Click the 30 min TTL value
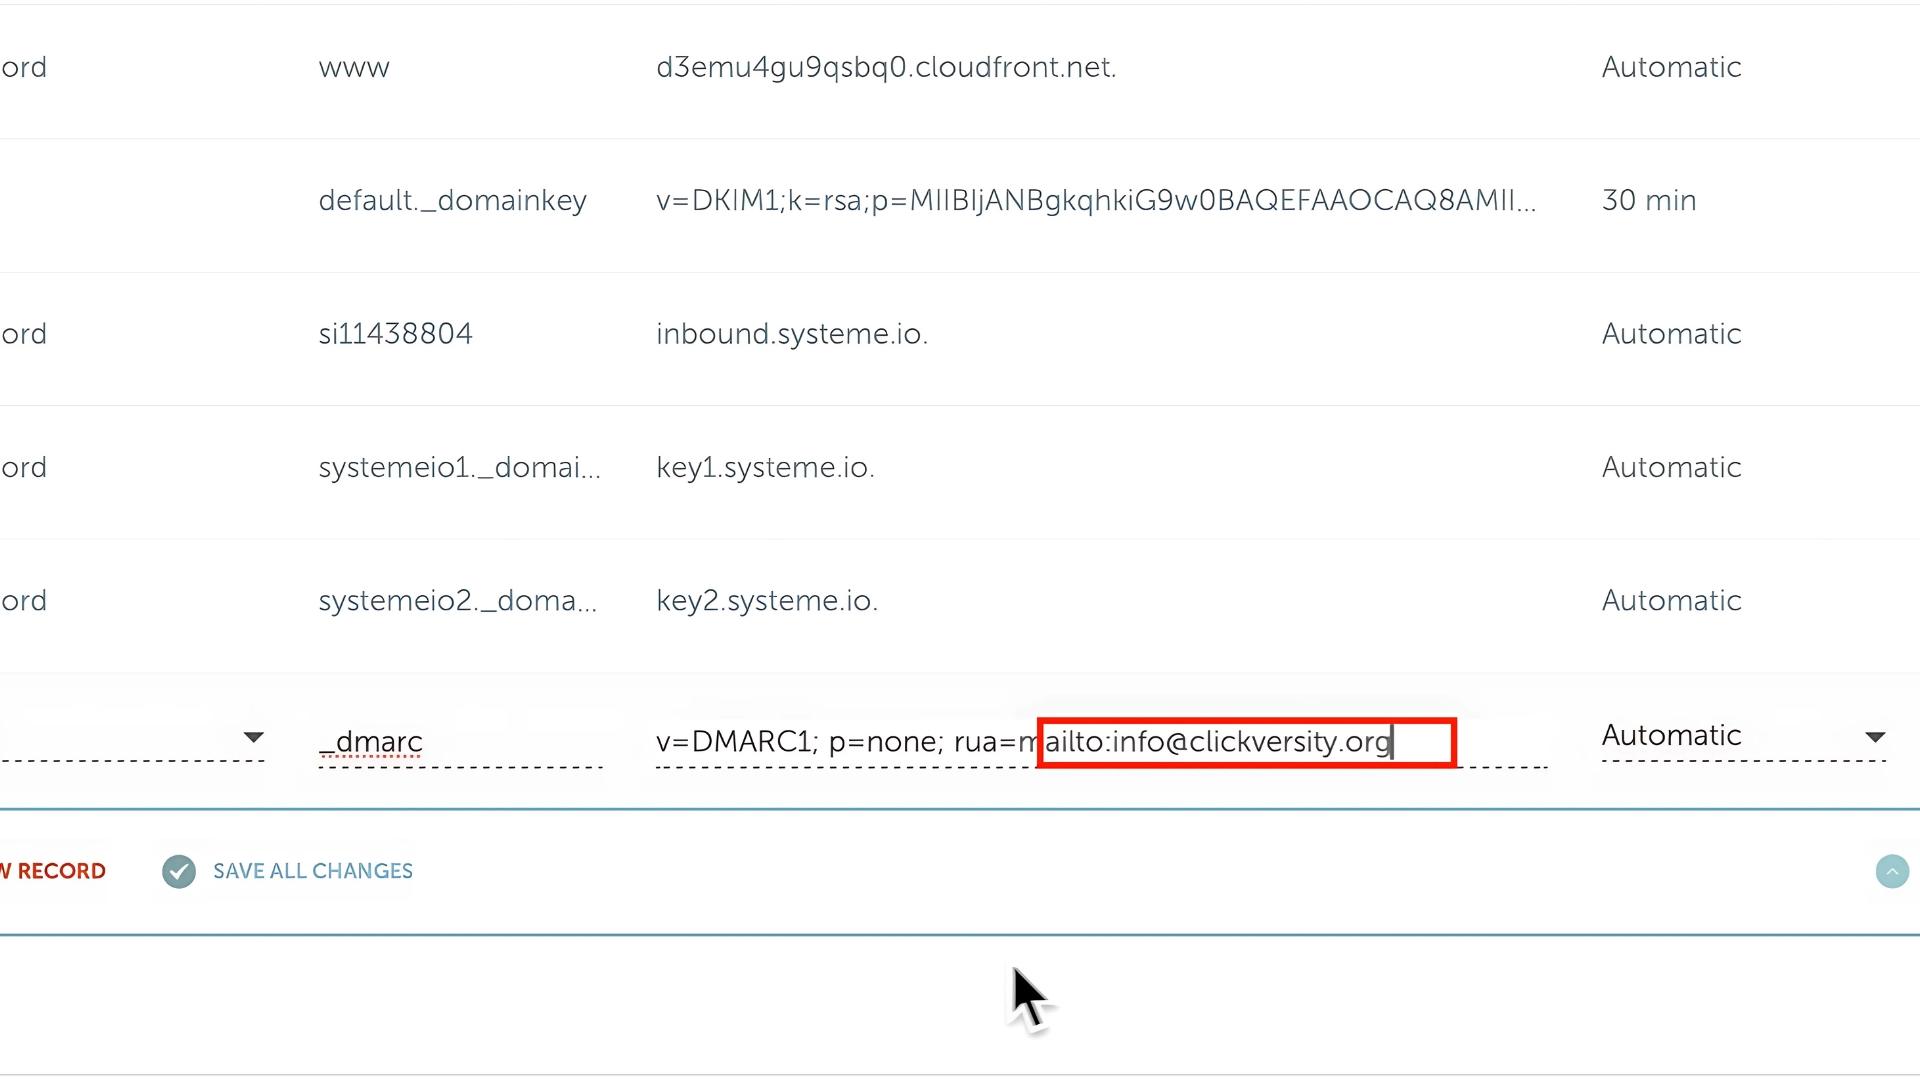This screenshot has height=1080, width=1920. click(x=1649, y=201)
